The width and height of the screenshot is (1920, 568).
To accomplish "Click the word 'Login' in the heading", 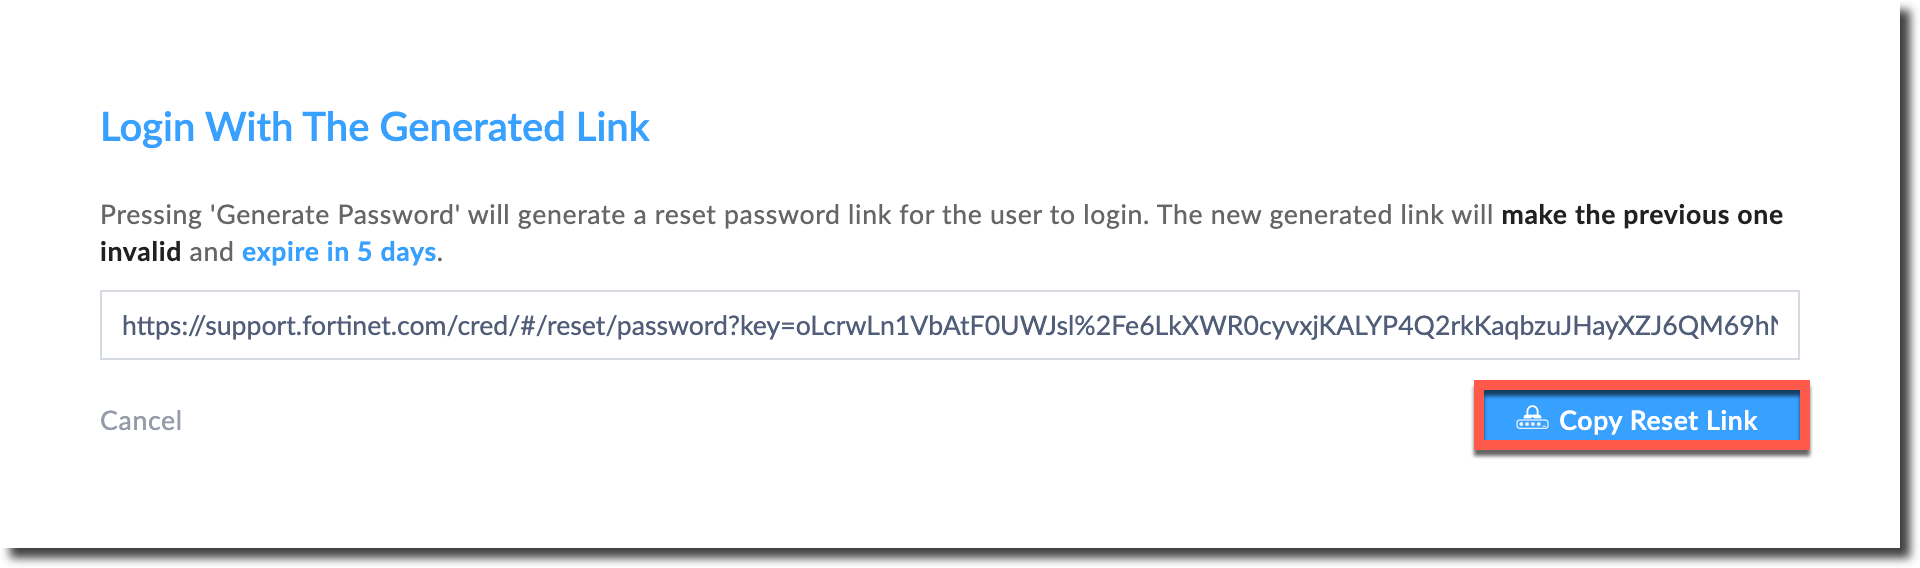I will tap(147, 128).
